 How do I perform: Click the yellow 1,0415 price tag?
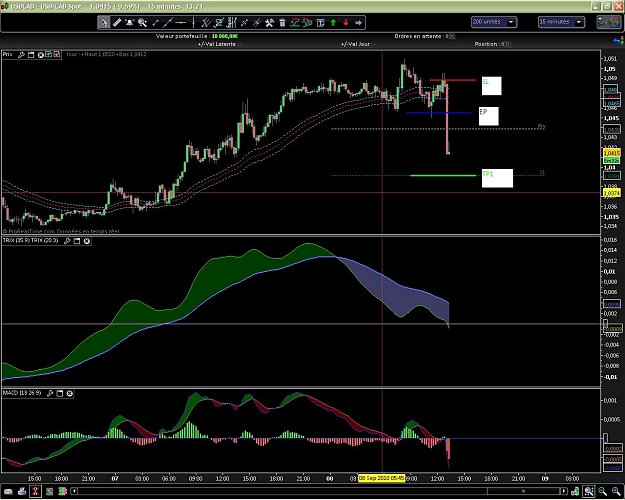coord(612,153)
